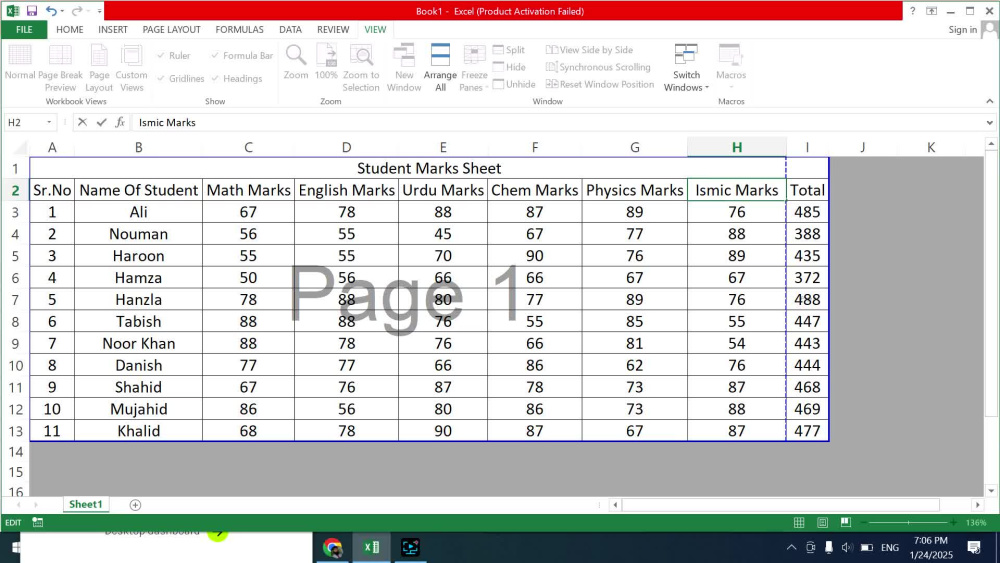1000x563 pixels.
Task: Collapse the ribbon with the arrow
Action: (x=989, y=101)
